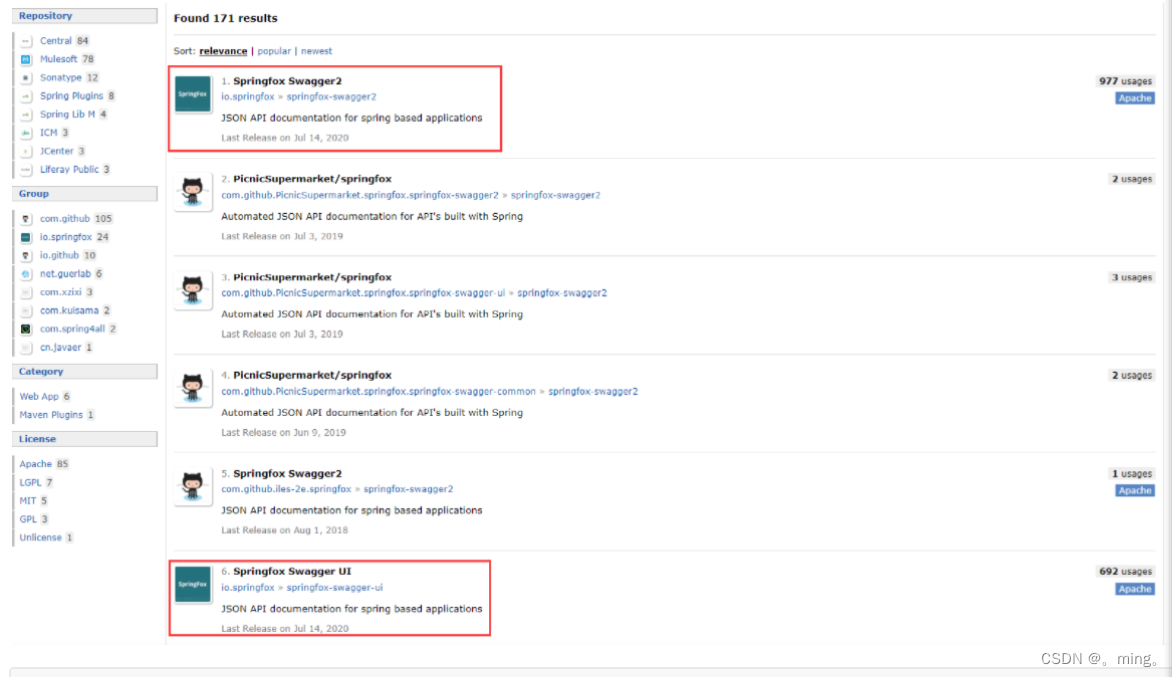Click the Apache license badge of result 1
Screen dimensions: 1172x677
[x=1135, y=99]
